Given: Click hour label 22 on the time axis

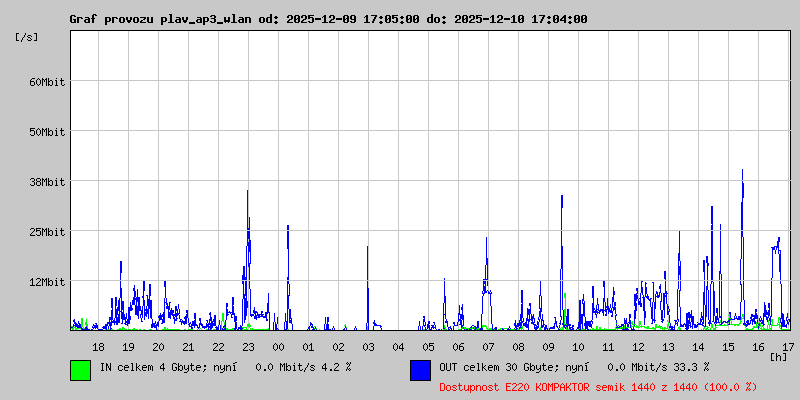Looking at the screenshot, I should pyautogui.click(x=218, y=347).
